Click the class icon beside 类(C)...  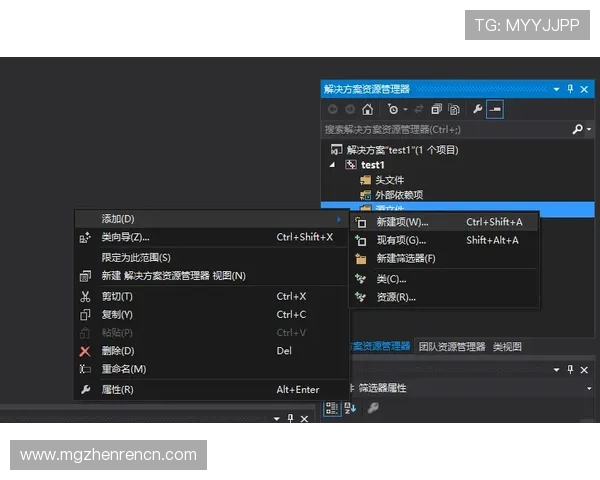pos(360,279)
